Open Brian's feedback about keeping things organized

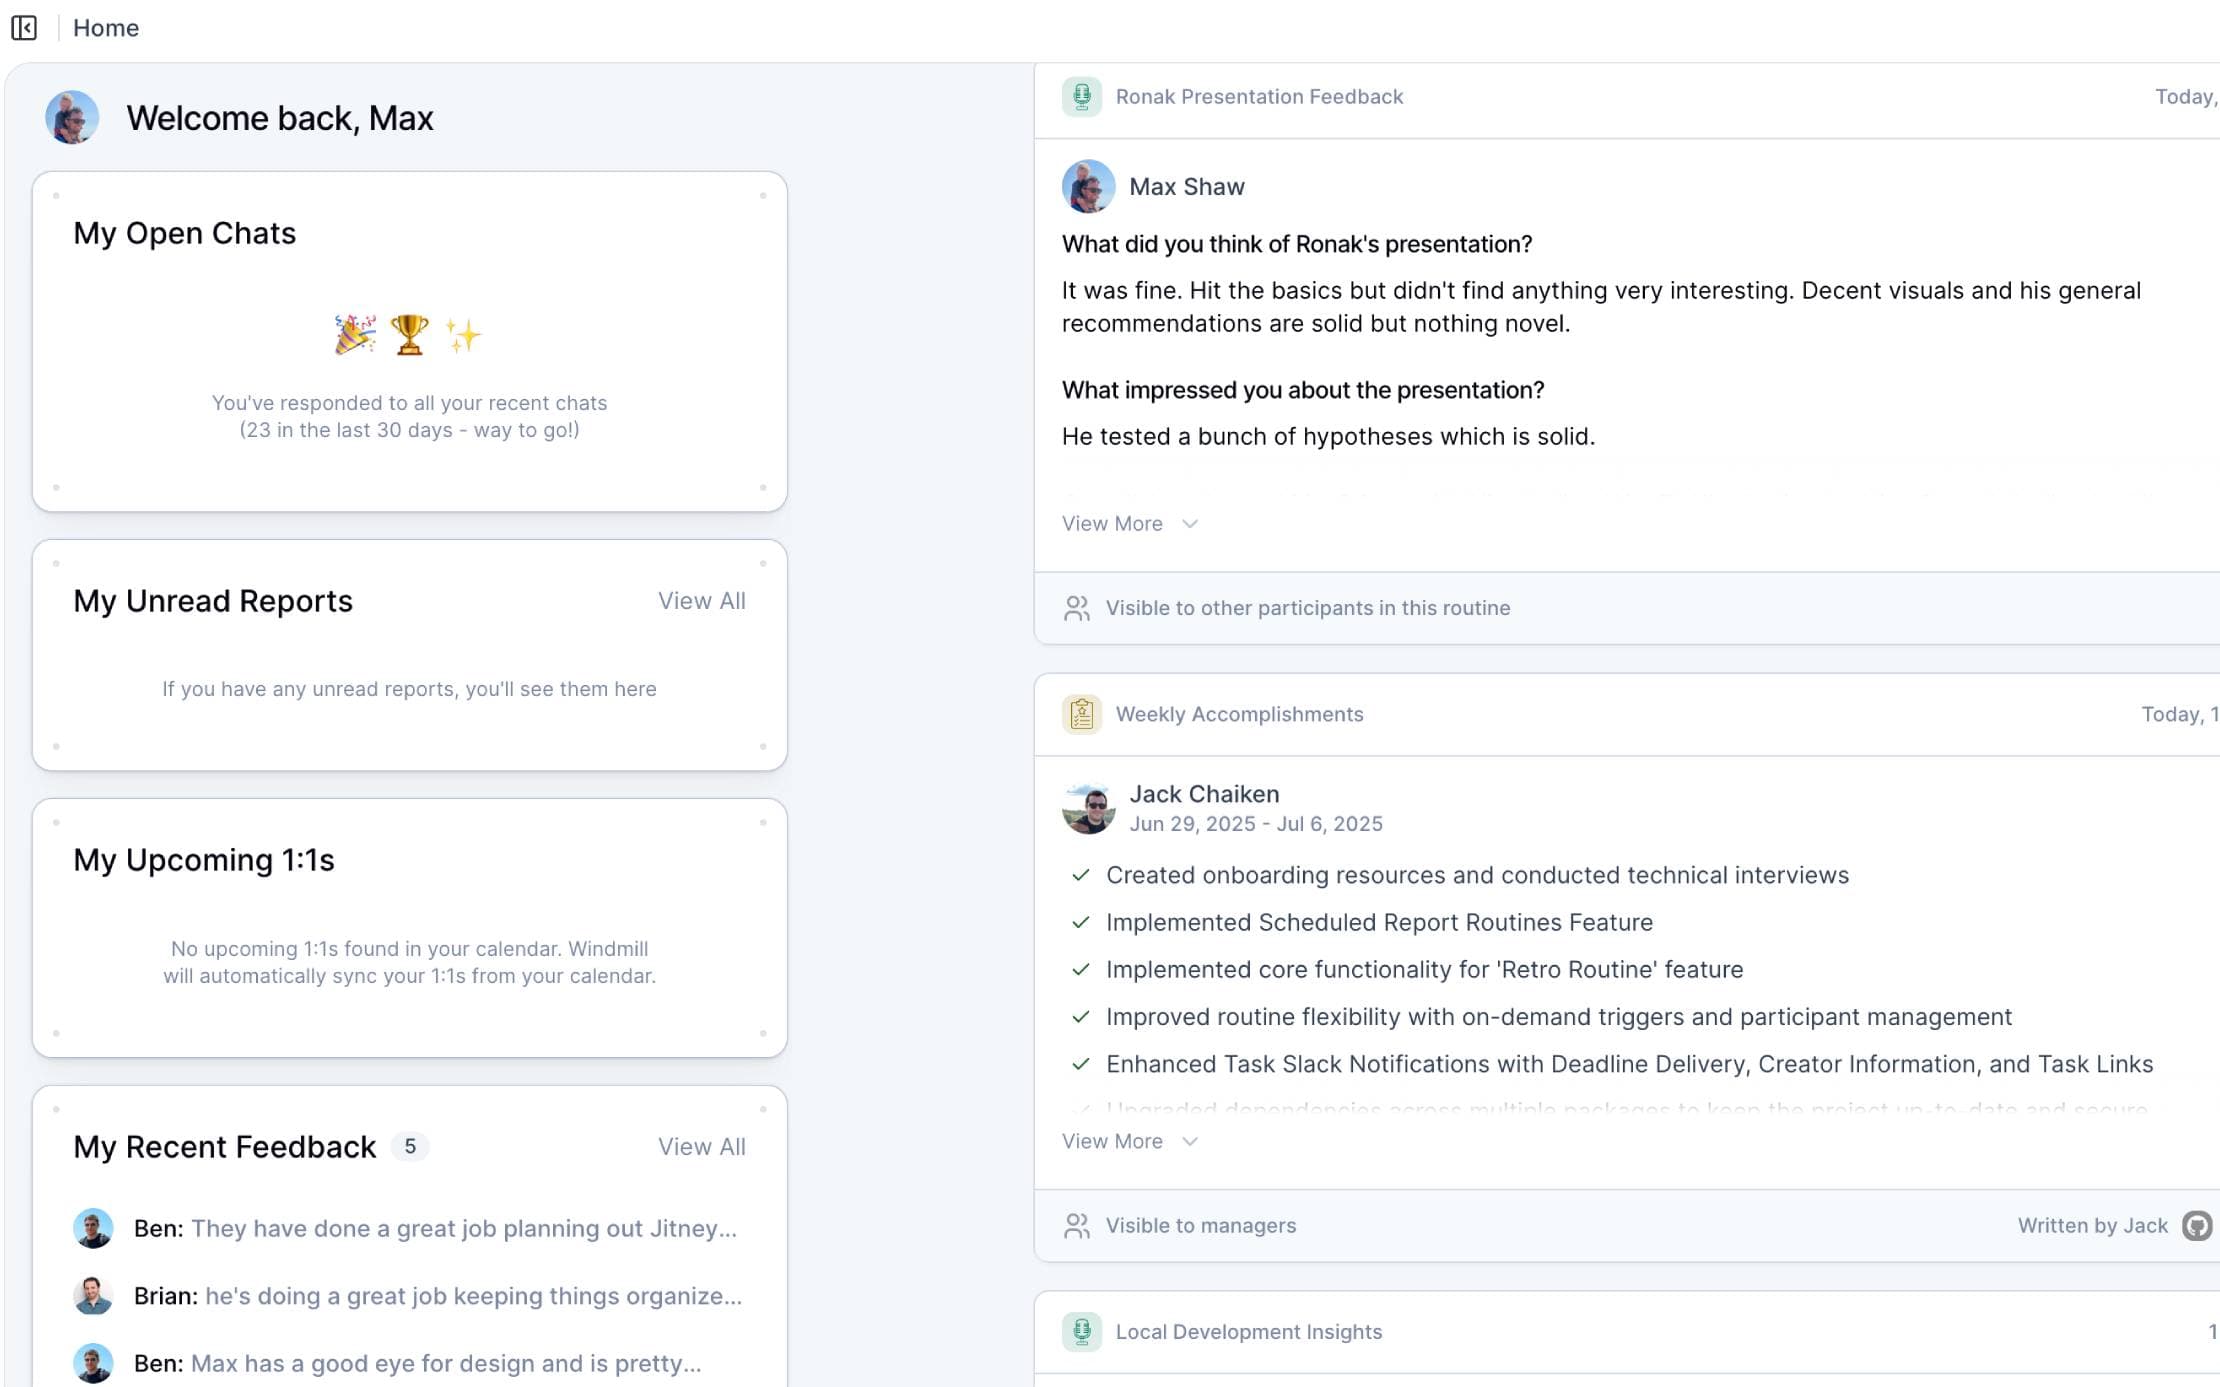pos(437,1296)
